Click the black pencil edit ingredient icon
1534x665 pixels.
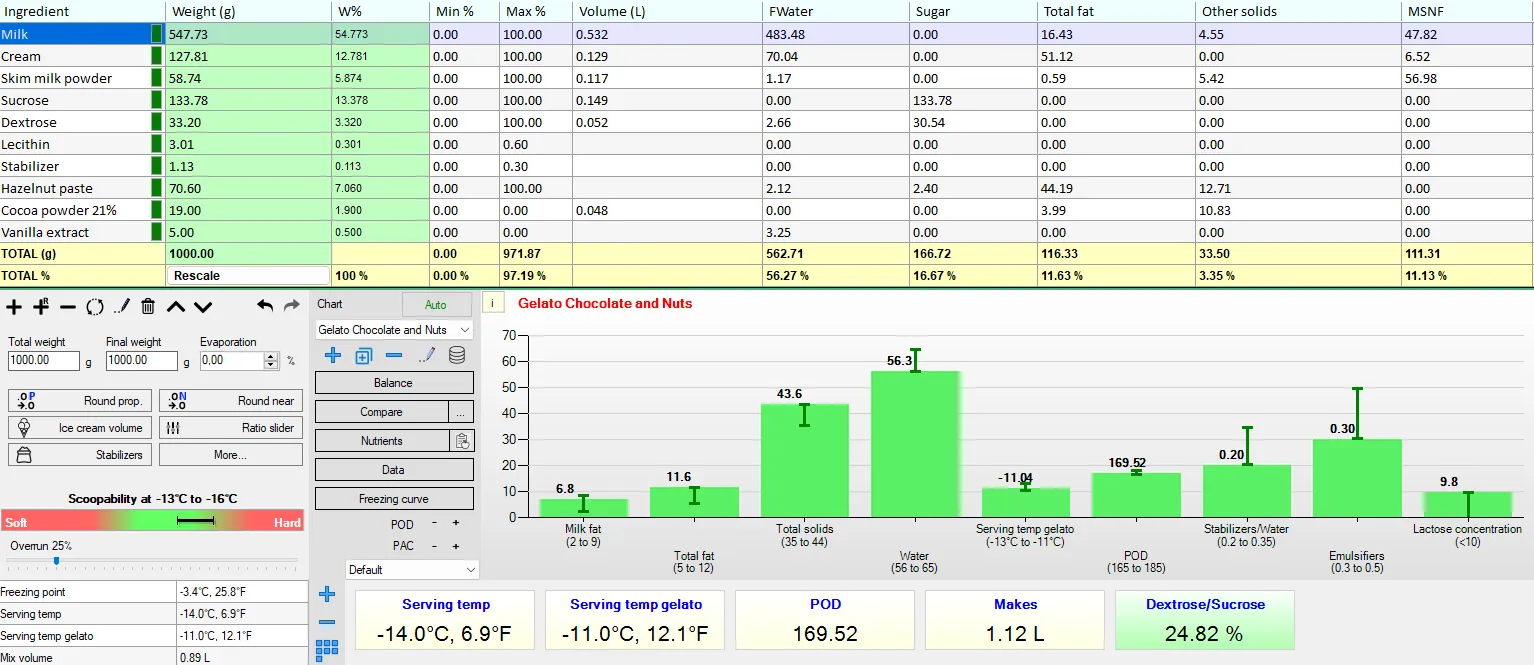click(121, 307)
